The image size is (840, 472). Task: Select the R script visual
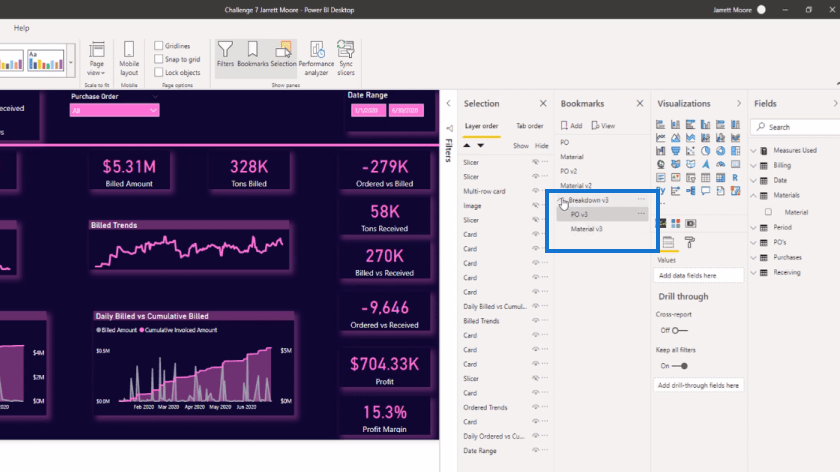click(736, 177)
